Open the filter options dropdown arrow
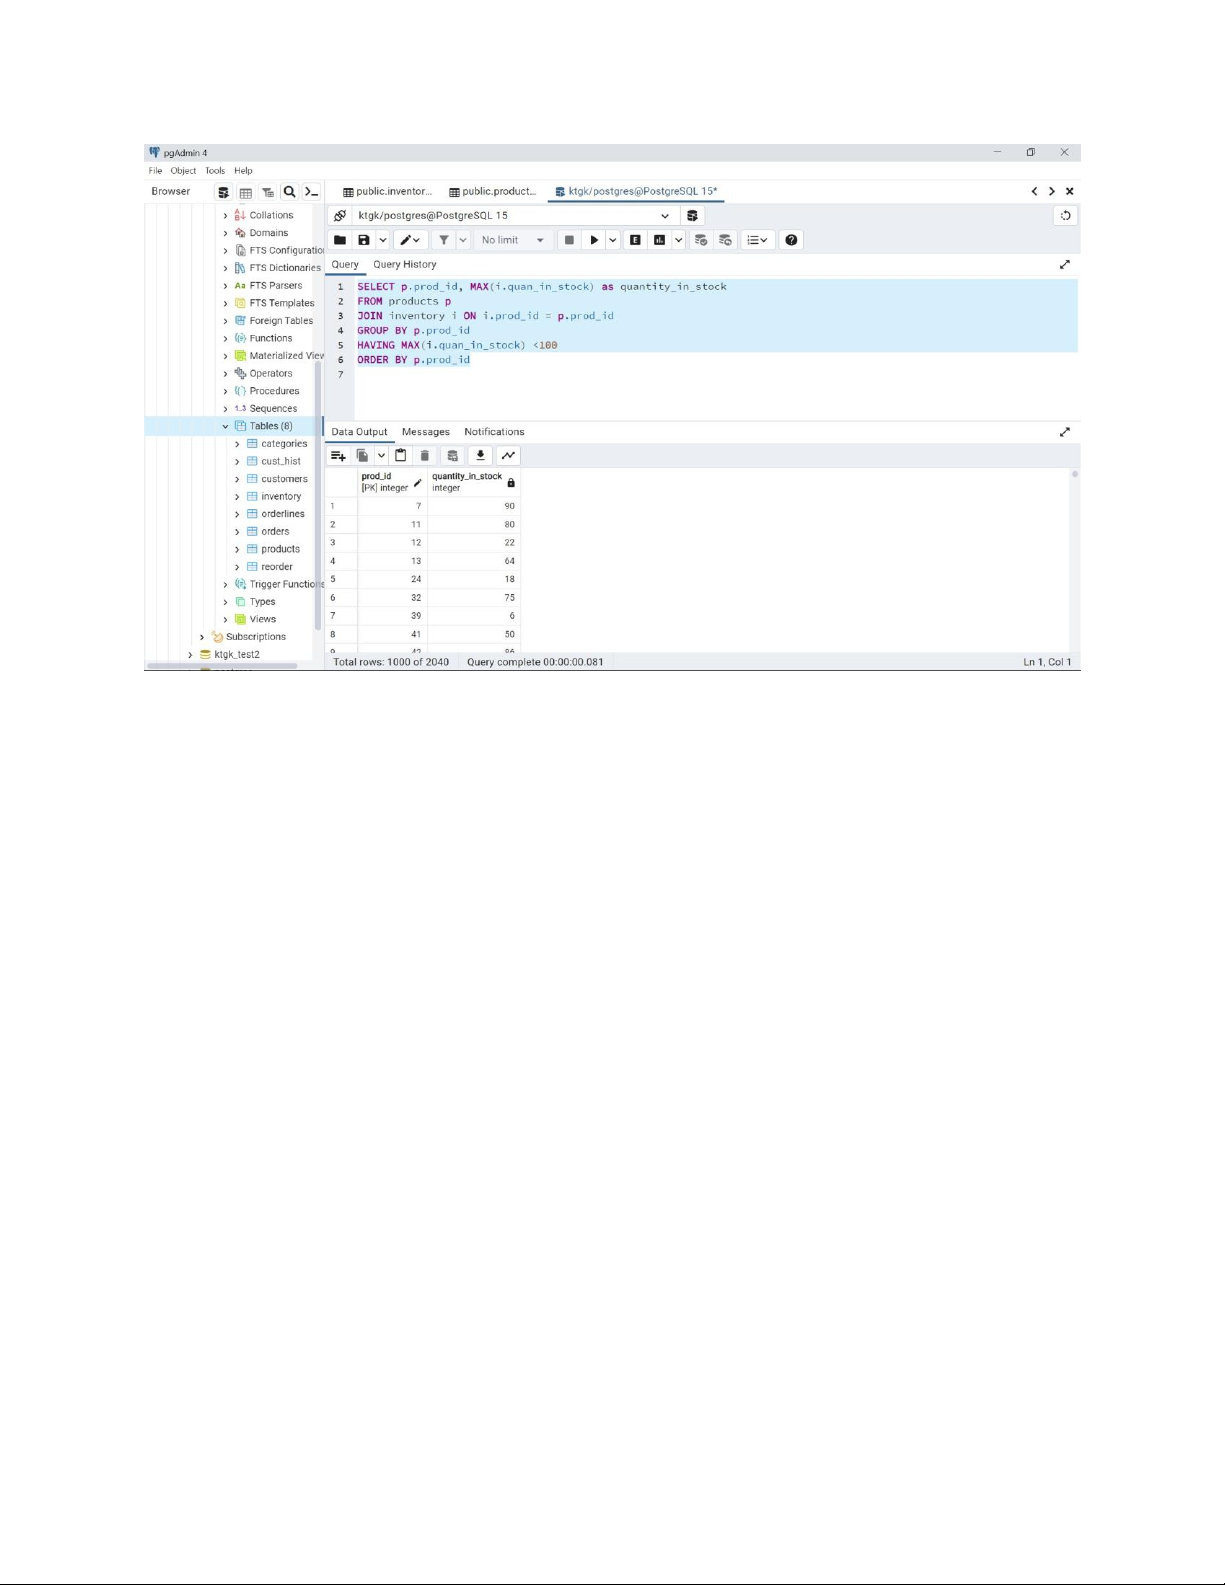This screenshot has height=1585, width=1225. tap(463, 240)
